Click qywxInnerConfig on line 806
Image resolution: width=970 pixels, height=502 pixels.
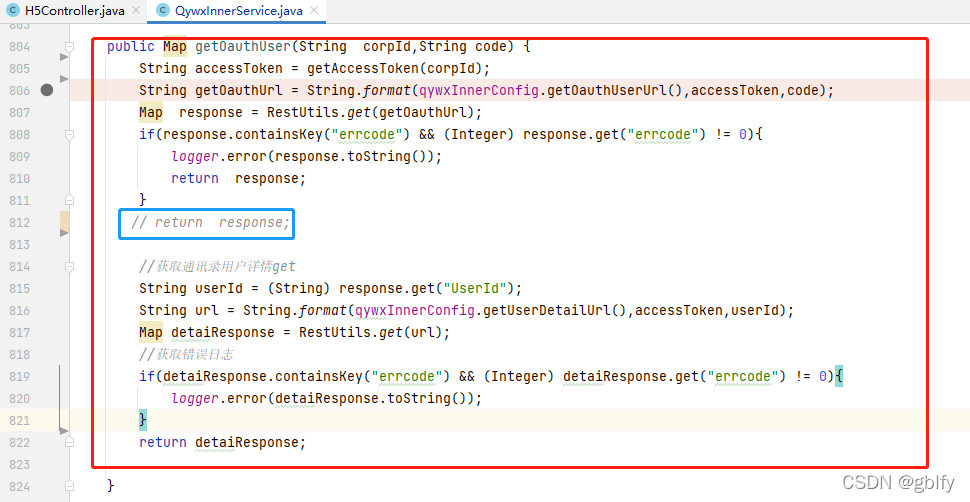(x=479, y=90)
